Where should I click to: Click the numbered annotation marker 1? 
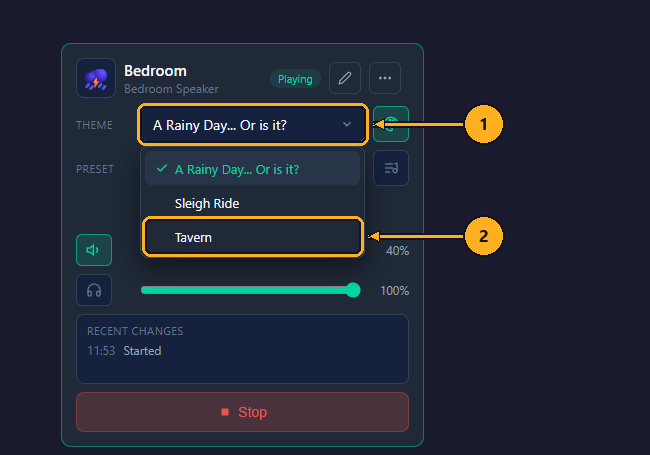tap(483, 124)
